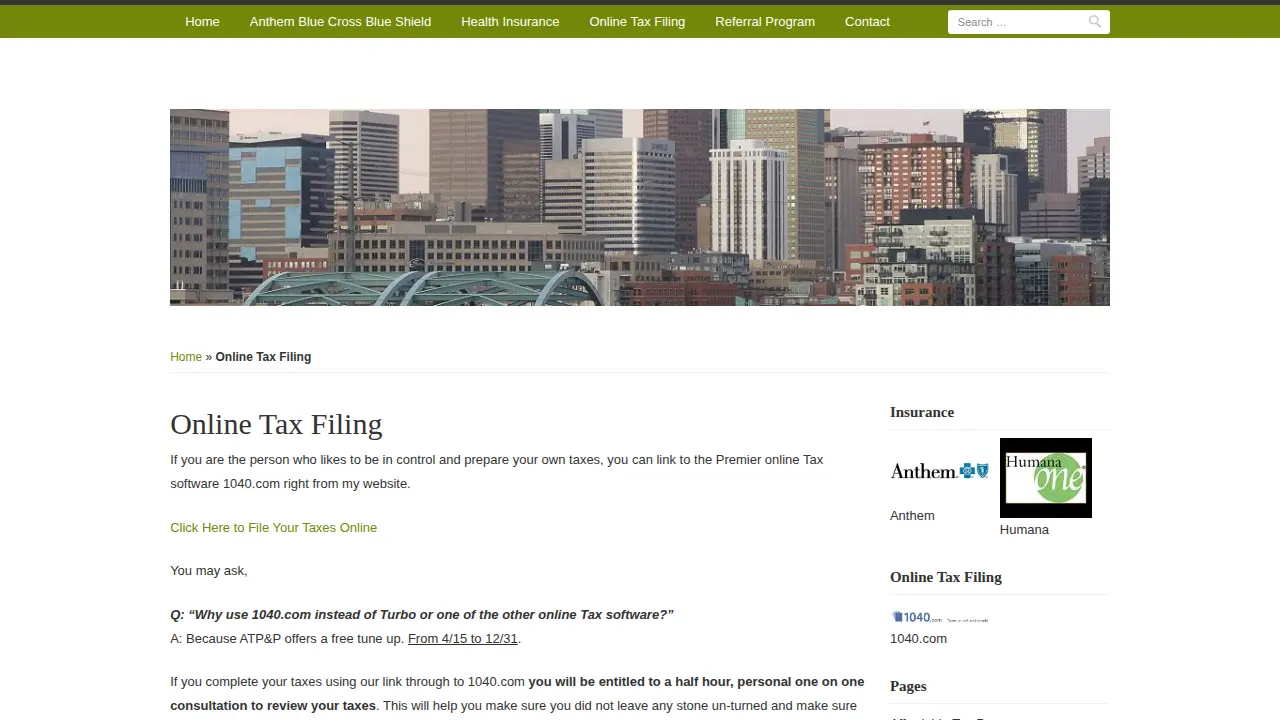Navigate to the Contact page
1280x720 pixels.
tap(867, 22)
